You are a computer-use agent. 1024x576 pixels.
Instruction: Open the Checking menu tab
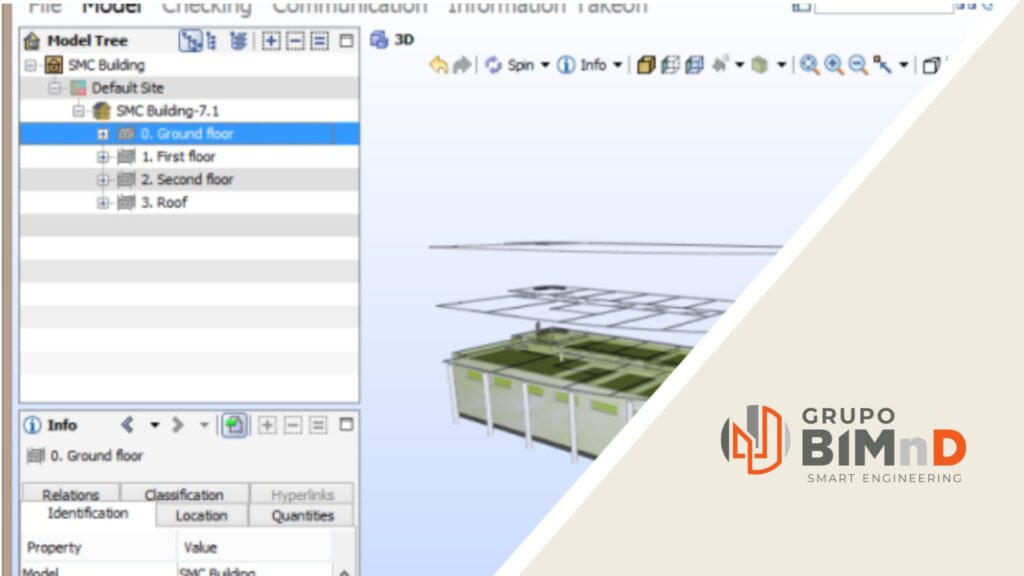pyautogui.click(x=207, y=7)
